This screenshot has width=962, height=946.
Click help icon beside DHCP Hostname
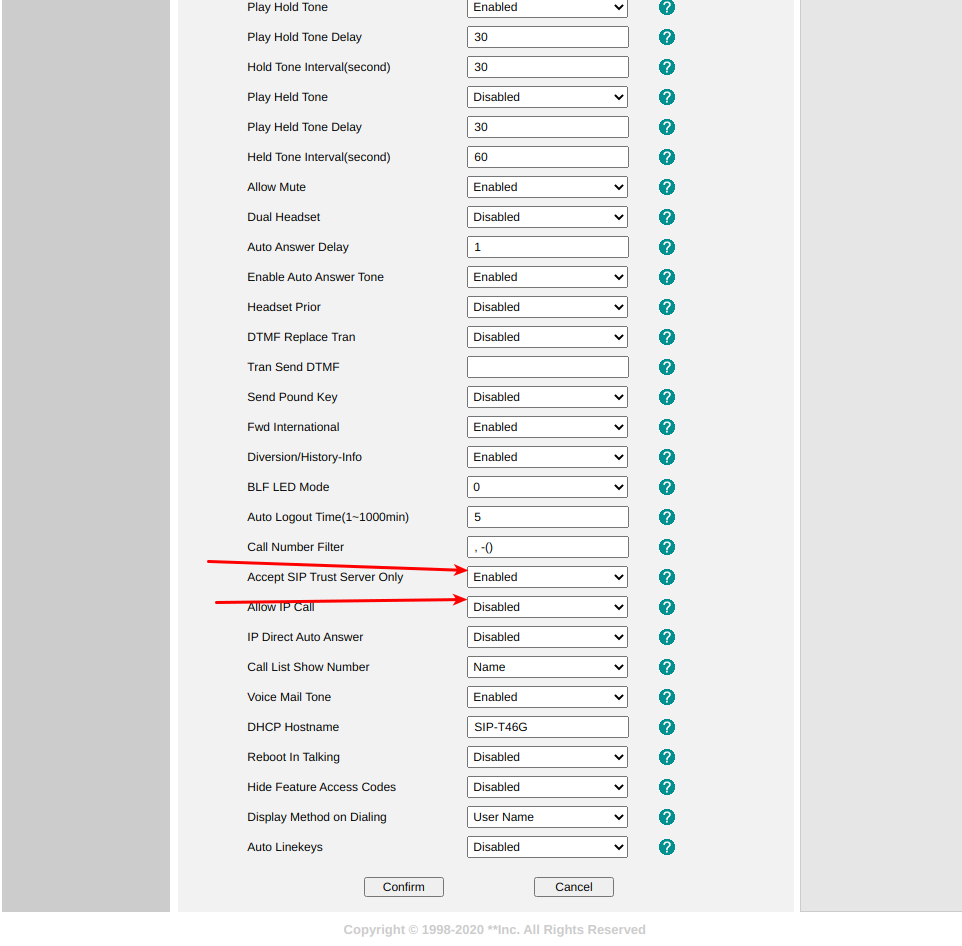pyautogui.click(x=667, y=727)
